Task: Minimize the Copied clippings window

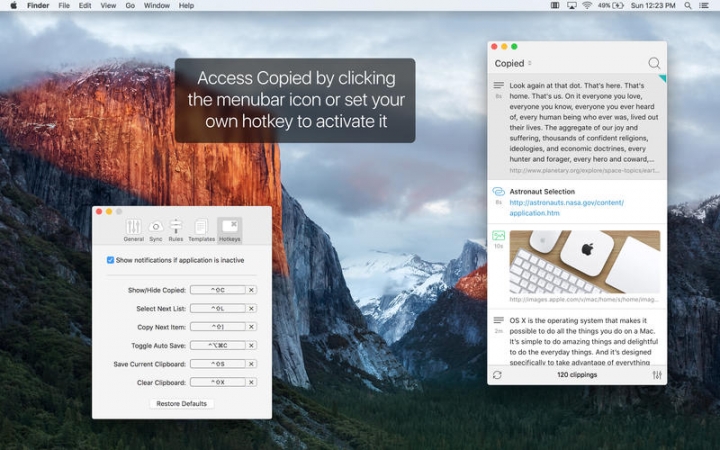Action: 504,46
